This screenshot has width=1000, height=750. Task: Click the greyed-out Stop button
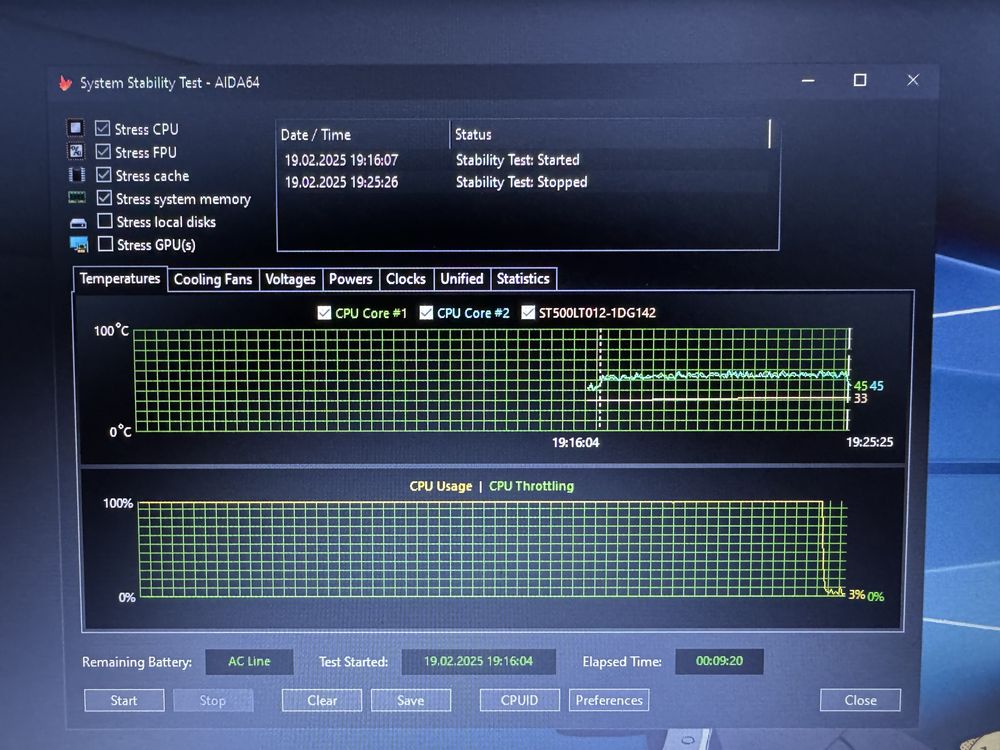pyautogui.click(x=213, y=700)
